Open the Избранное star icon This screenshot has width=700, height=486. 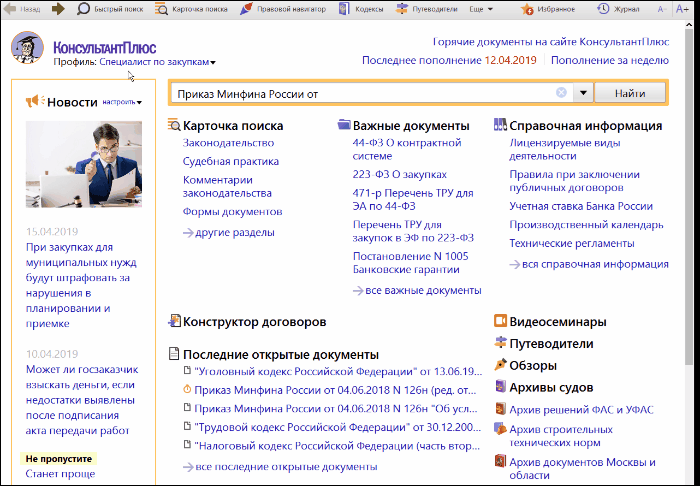point(527,9)
